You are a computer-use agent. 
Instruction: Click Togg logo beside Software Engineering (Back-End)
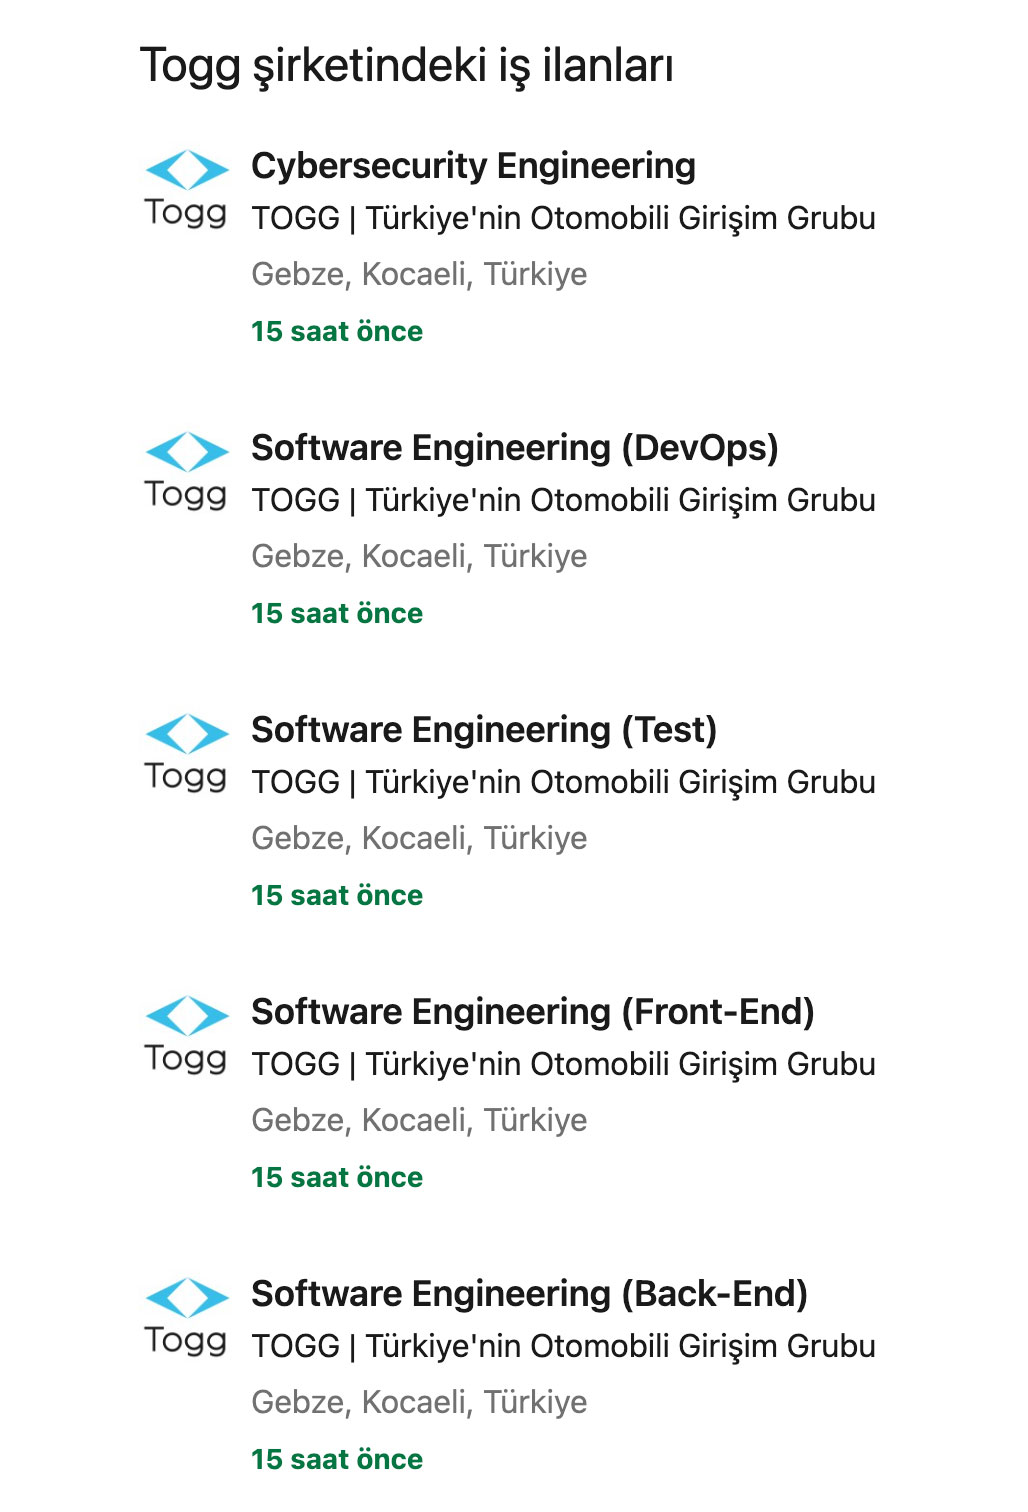click(187, 1318)
